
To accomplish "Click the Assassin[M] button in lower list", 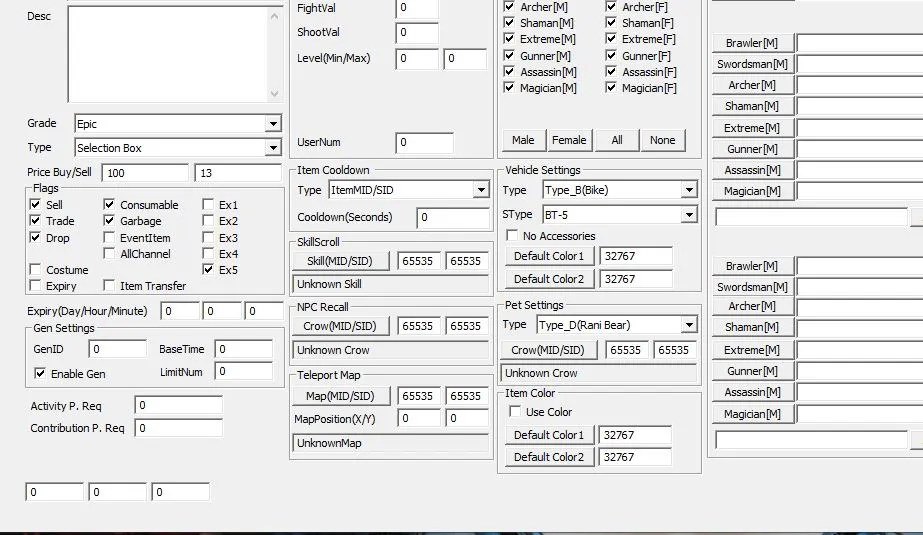I will 752,392.
